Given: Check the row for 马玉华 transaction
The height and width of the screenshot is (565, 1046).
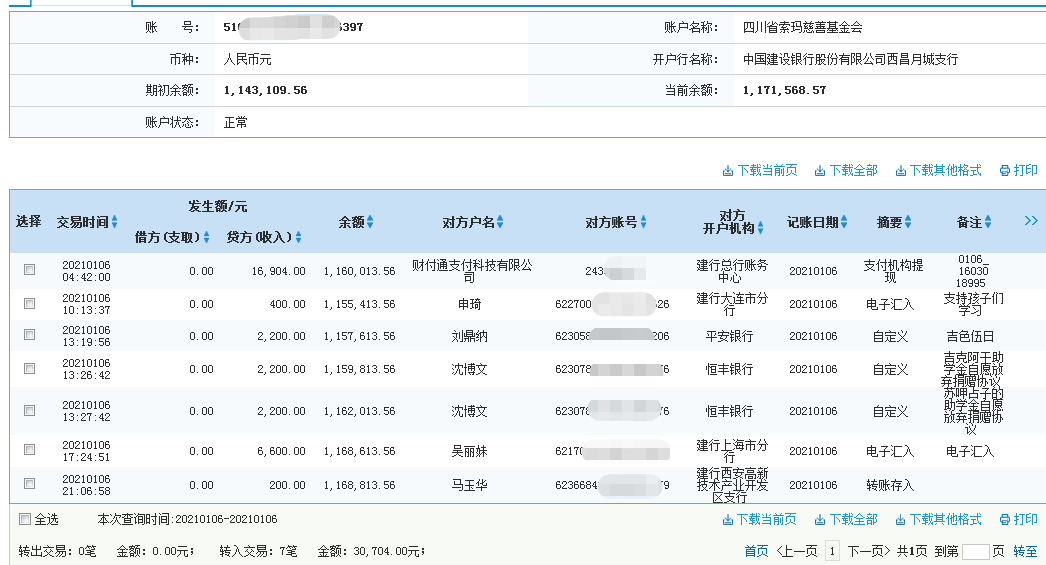Looking at the screenshot, I should pyautogui.click(x=29, y=484).
